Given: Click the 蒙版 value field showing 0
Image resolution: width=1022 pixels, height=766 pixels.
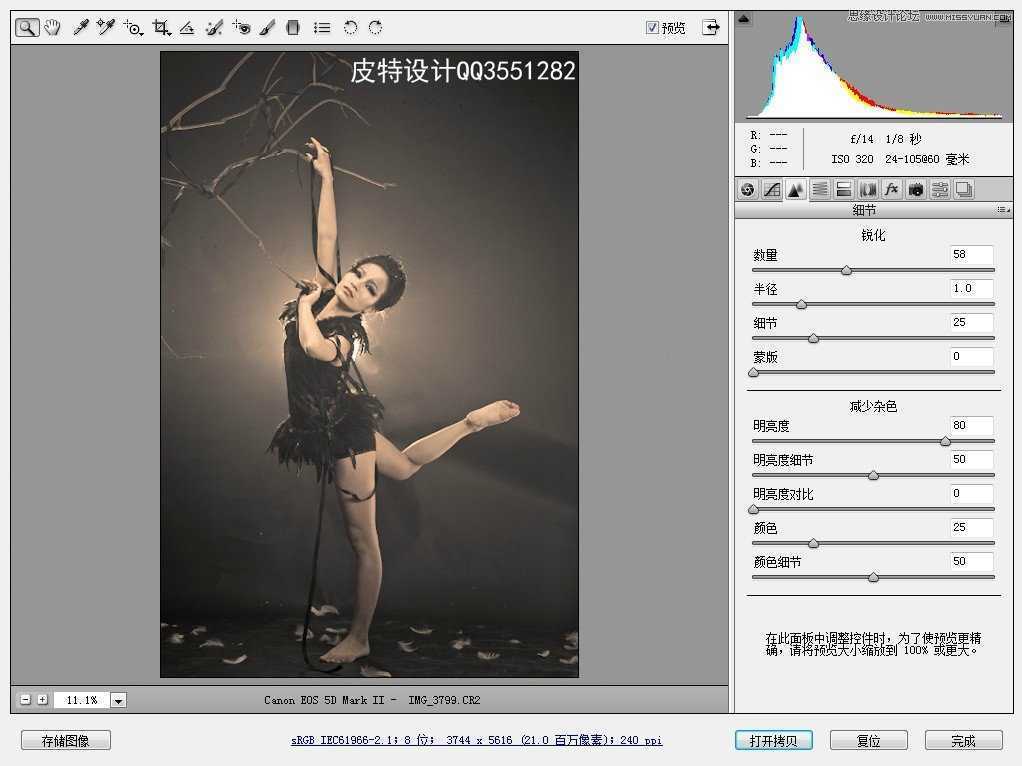Looking at the screenshot, I should (971, 356).
